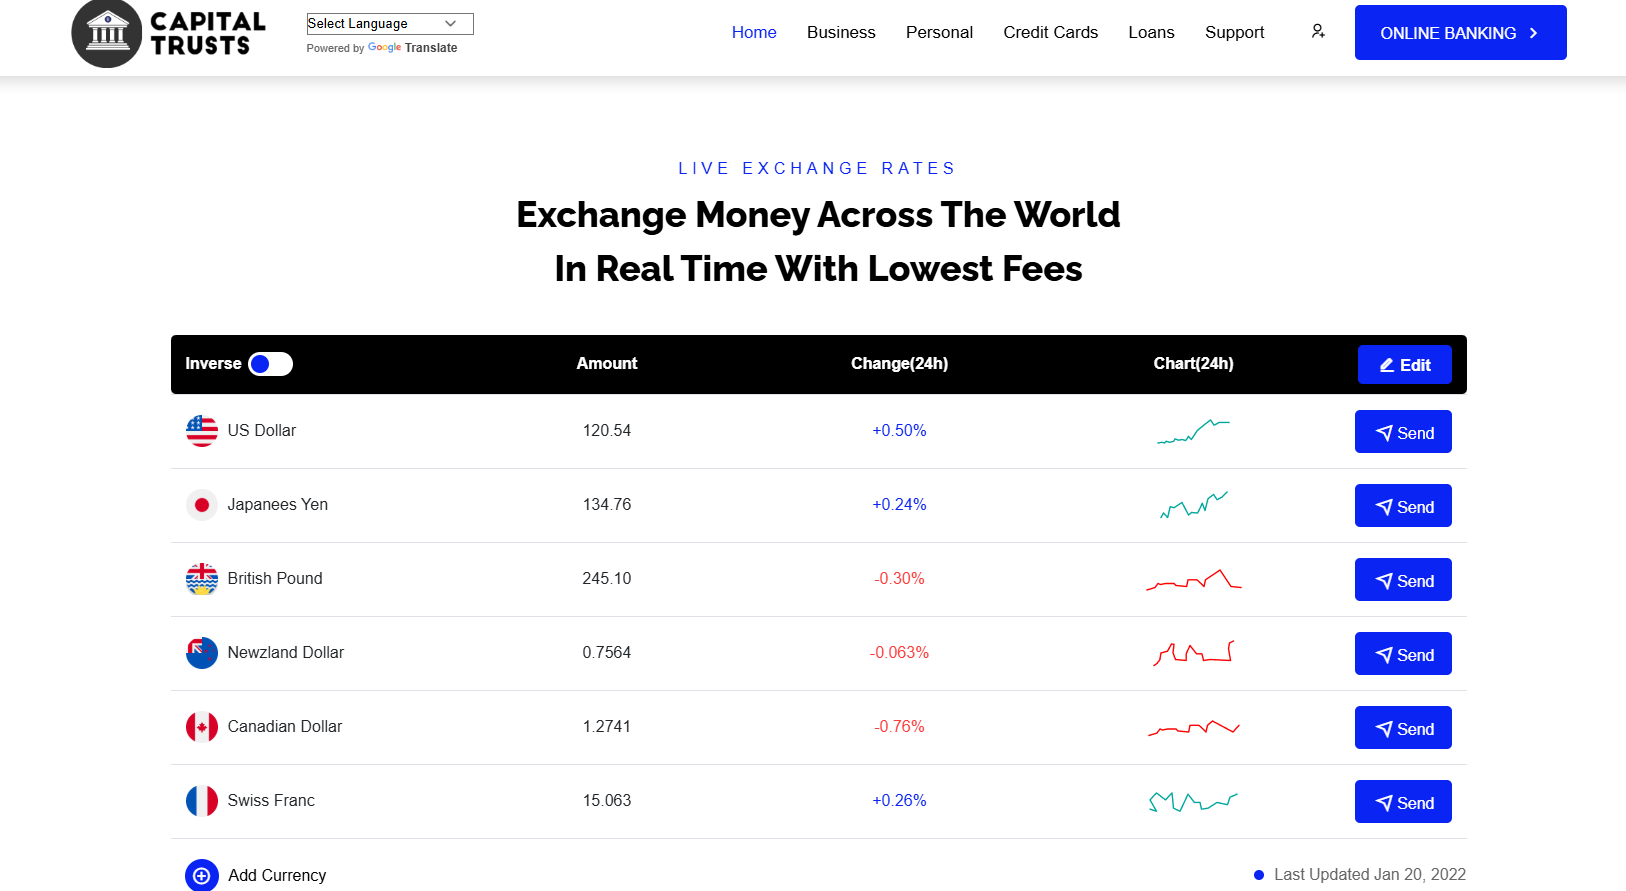Click the Support navigation link

(x=1234, y=32)
